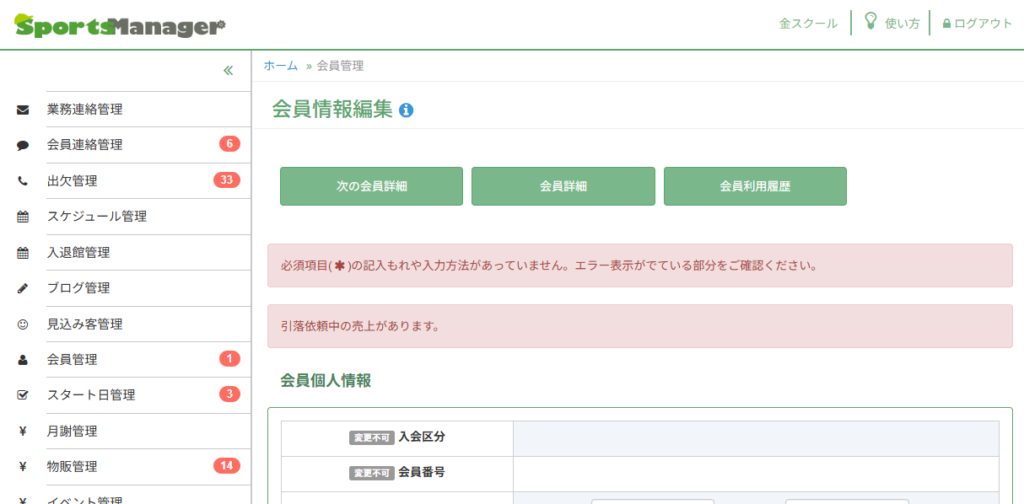Click the person icon for 会員管理
This screenshot has height=504, width=1024.
(x=23, y=360)
